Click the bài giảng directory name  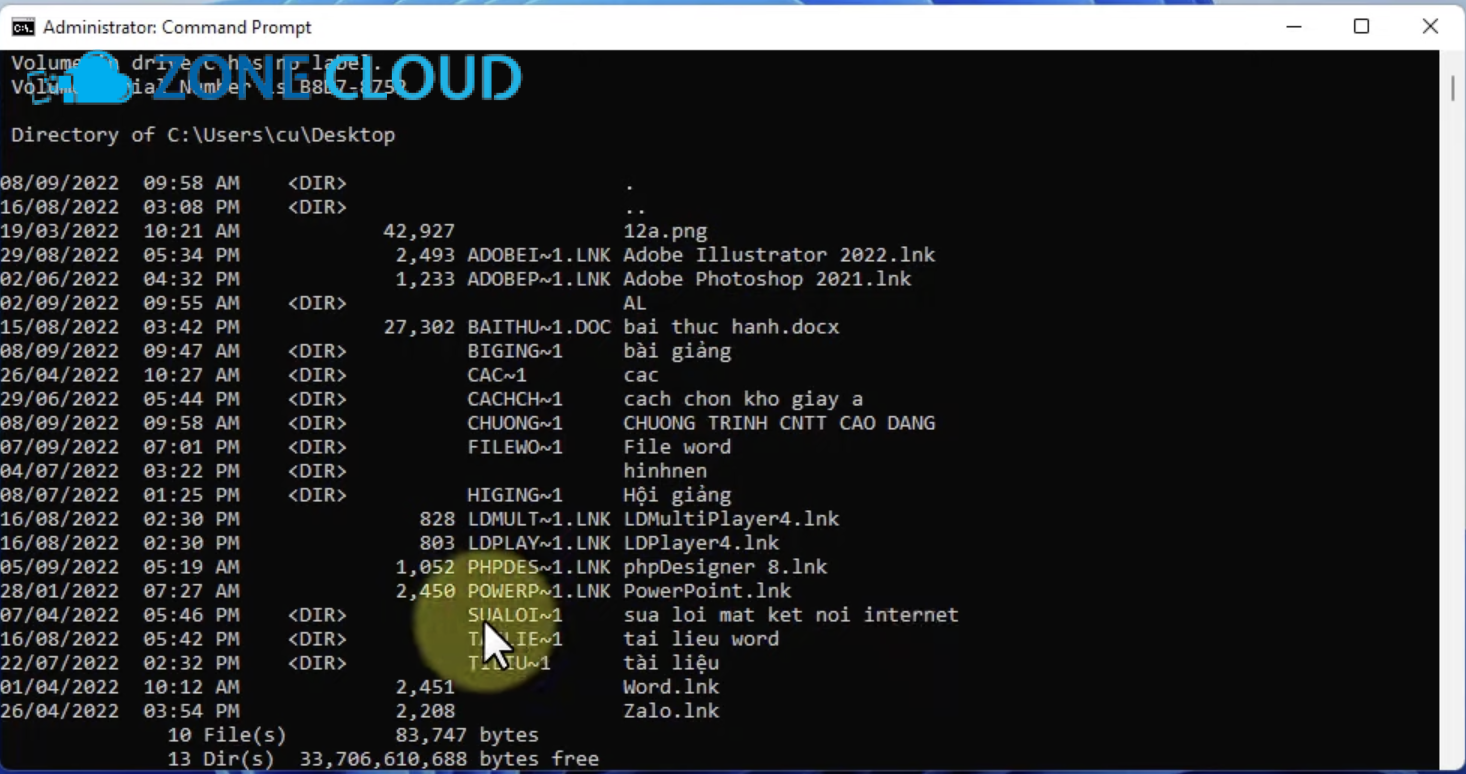[x=677, y=351]
